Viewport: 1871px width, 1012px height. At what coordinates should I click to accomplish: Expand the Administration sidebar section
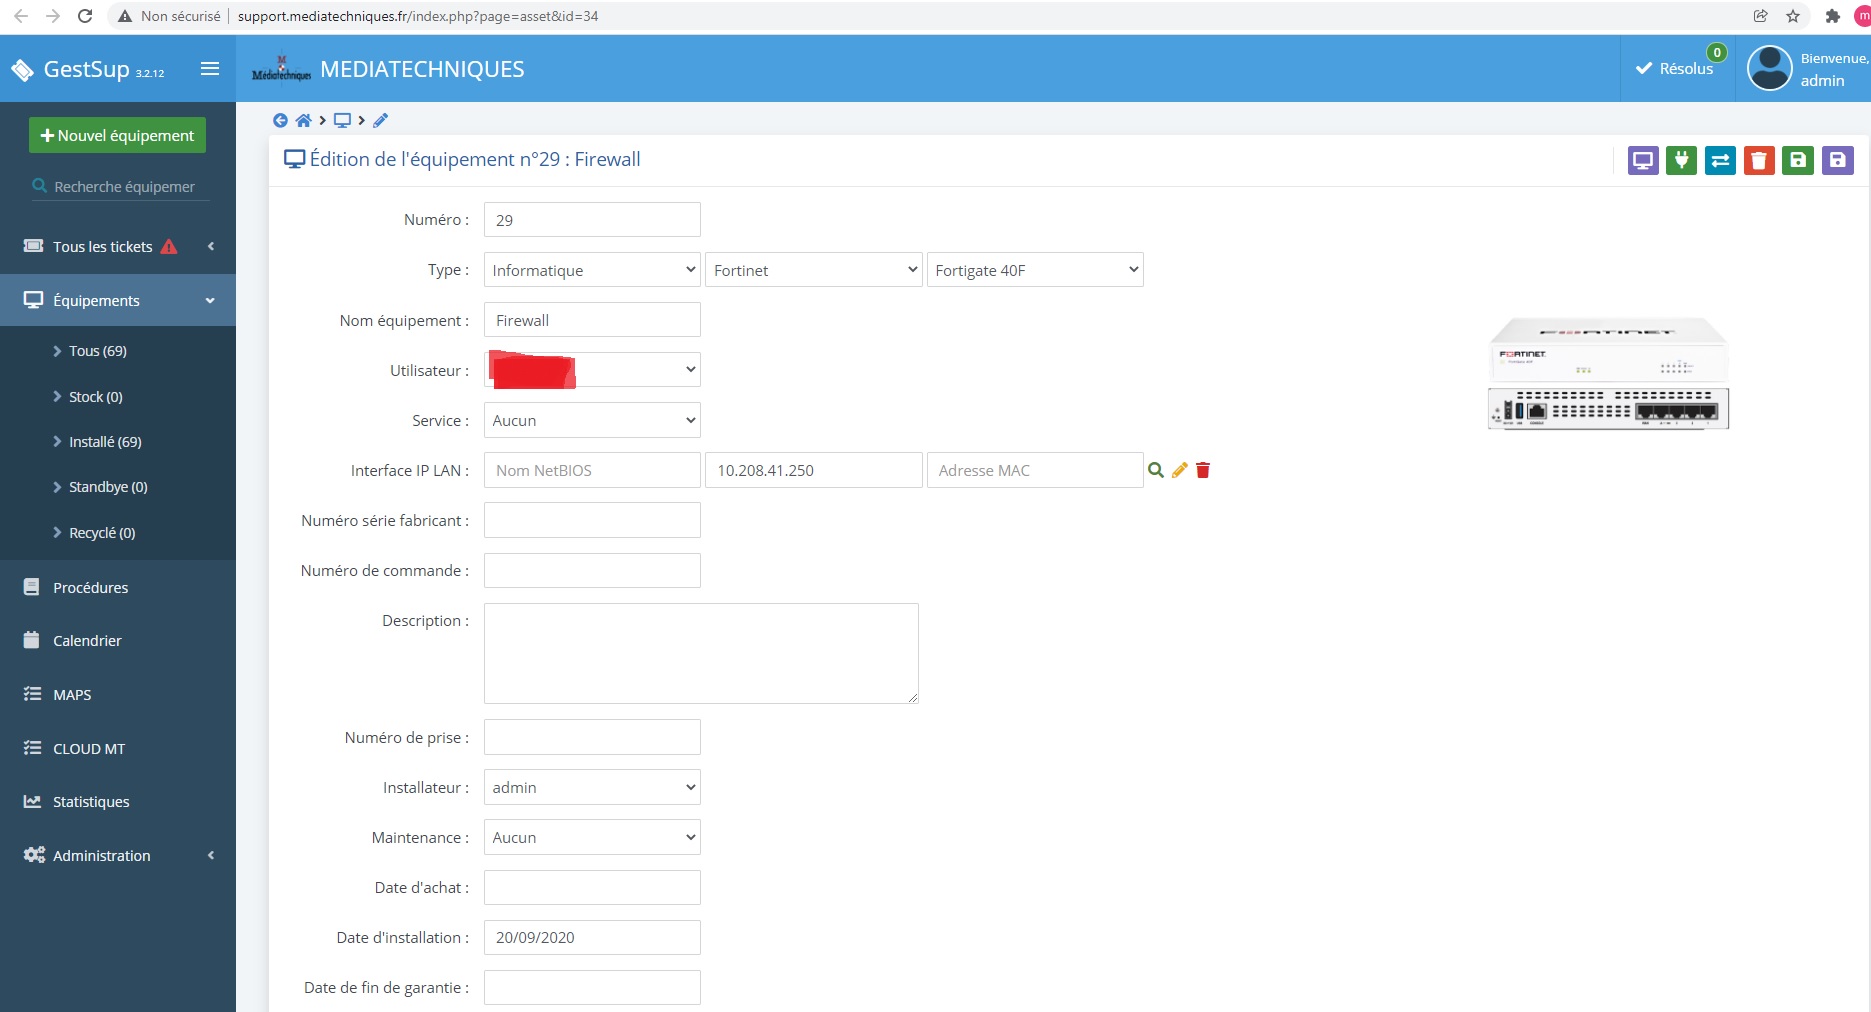[118, 855]
